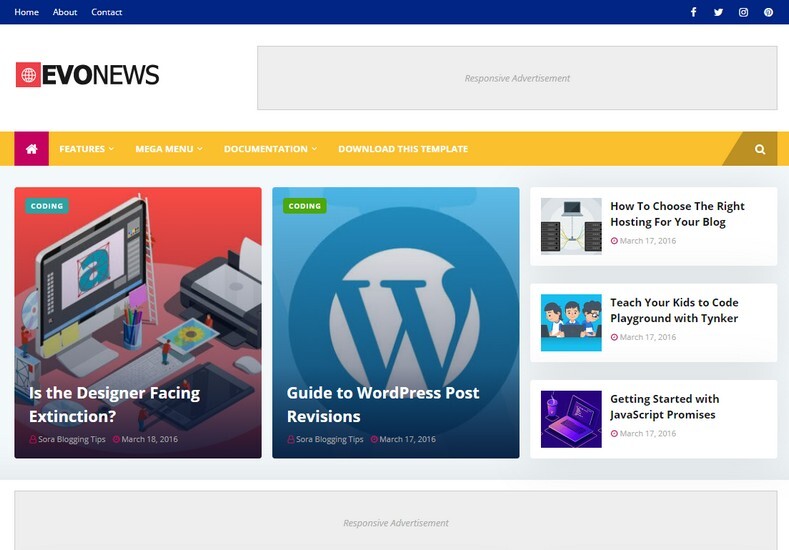Open the Instagram social icon
This screenshot has height=550, width=789.
click(743, 12)
